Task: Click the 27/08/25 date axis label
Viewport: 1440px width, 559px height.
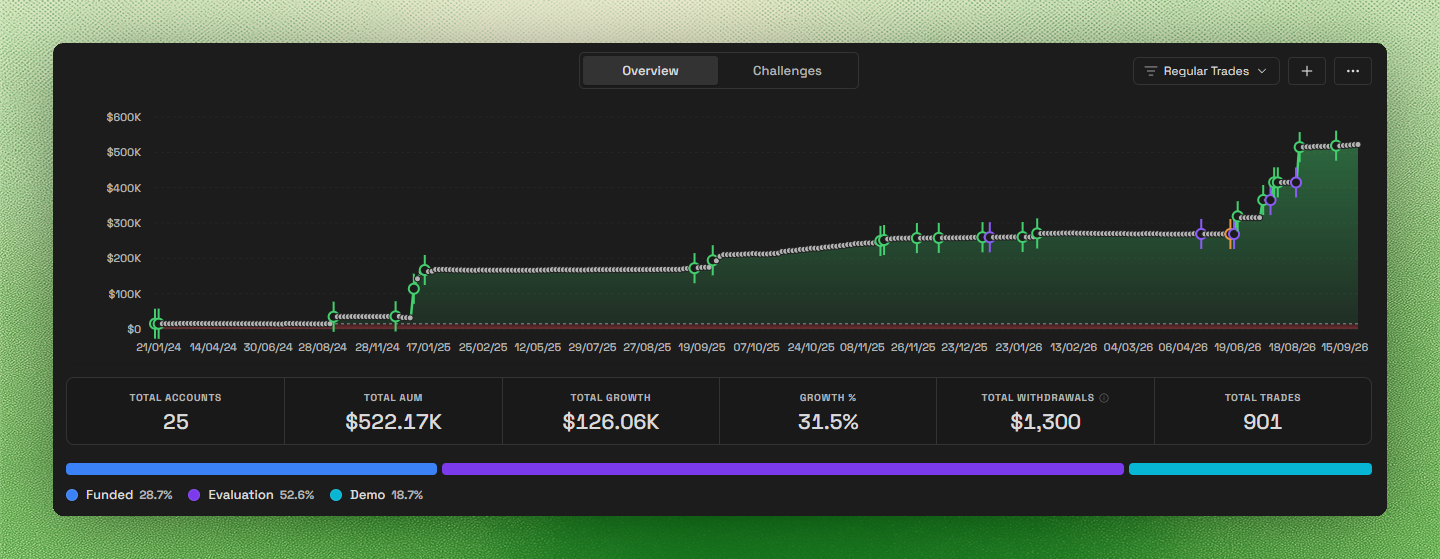Action: click(647, 348)
